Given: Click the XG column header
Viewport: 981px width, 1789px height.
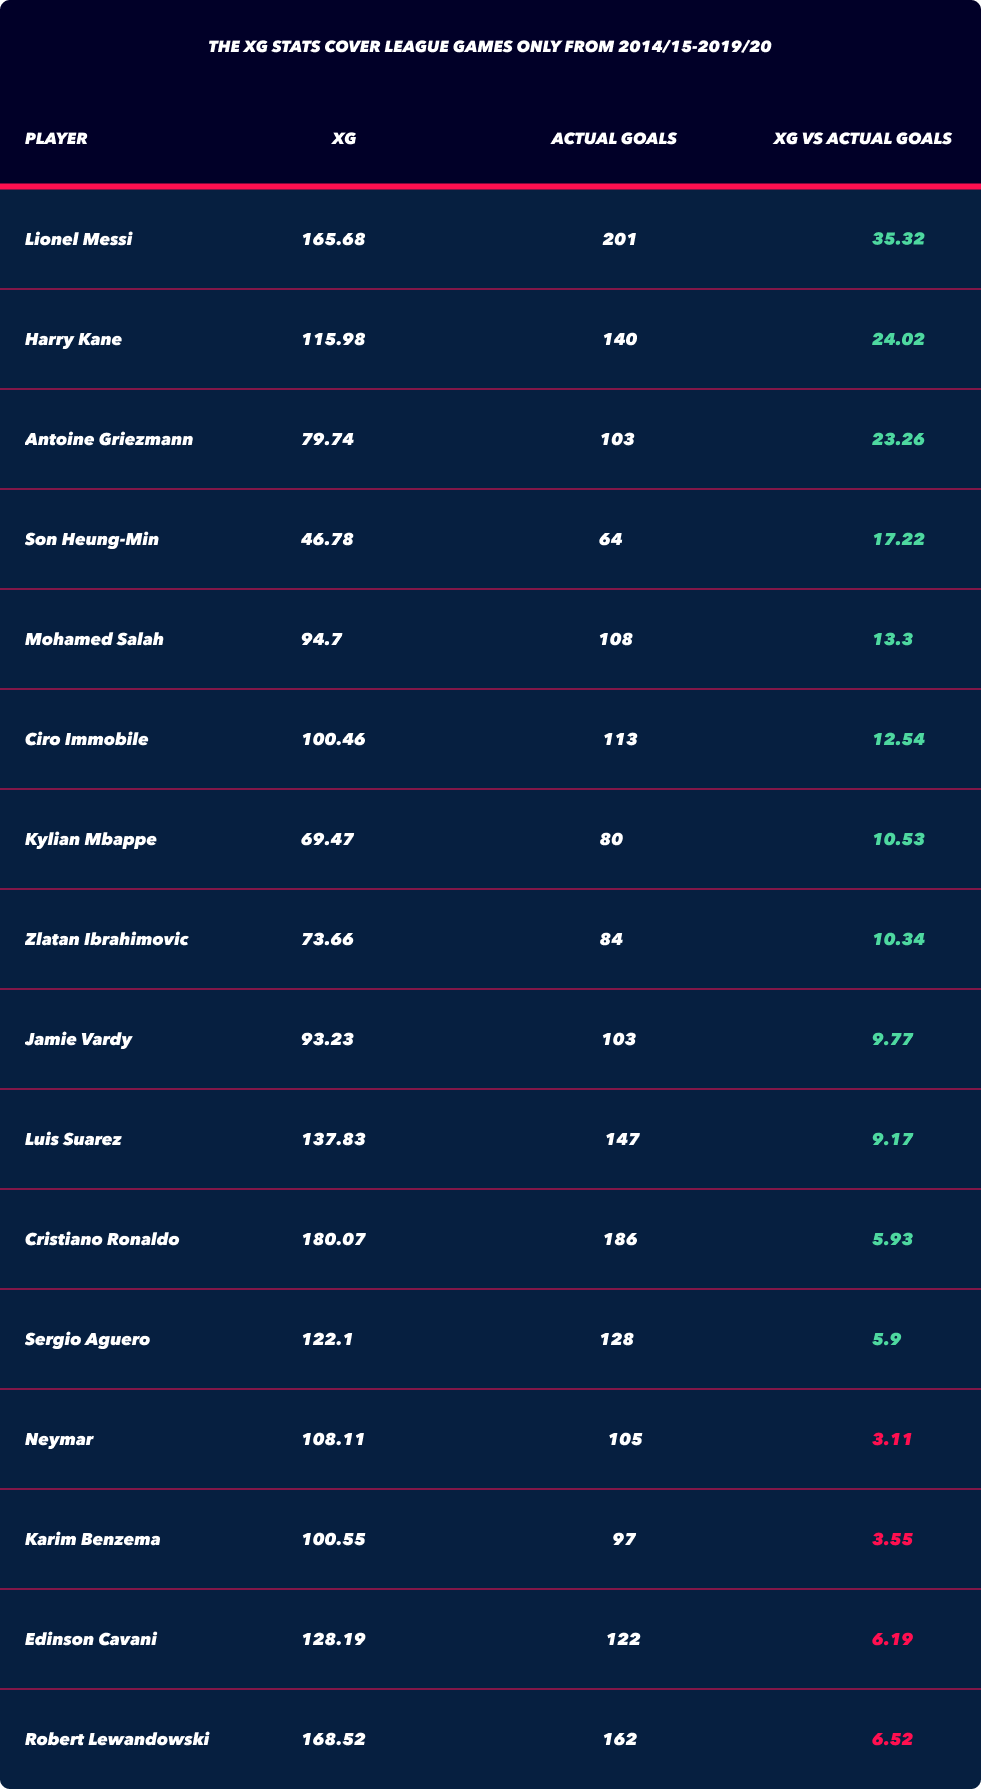Looking at the screenshot, I should [344, 139].
